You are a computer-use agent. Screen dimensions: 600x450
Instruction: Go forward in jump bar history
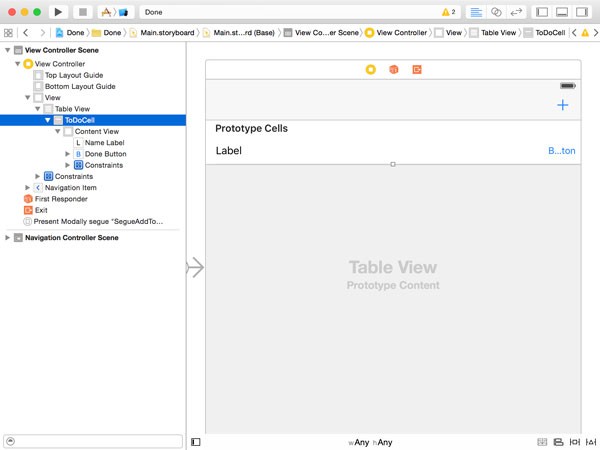(42, 33)
